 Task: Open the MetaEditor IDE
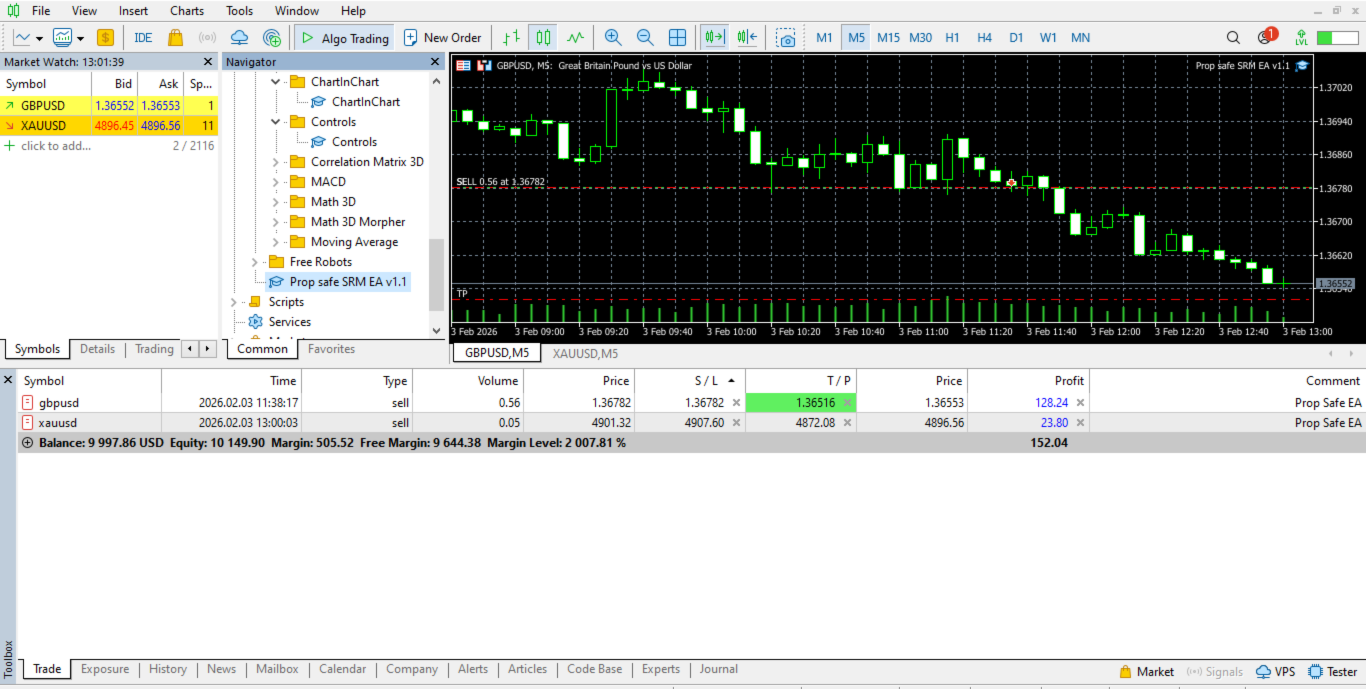(x=143, y=38)
